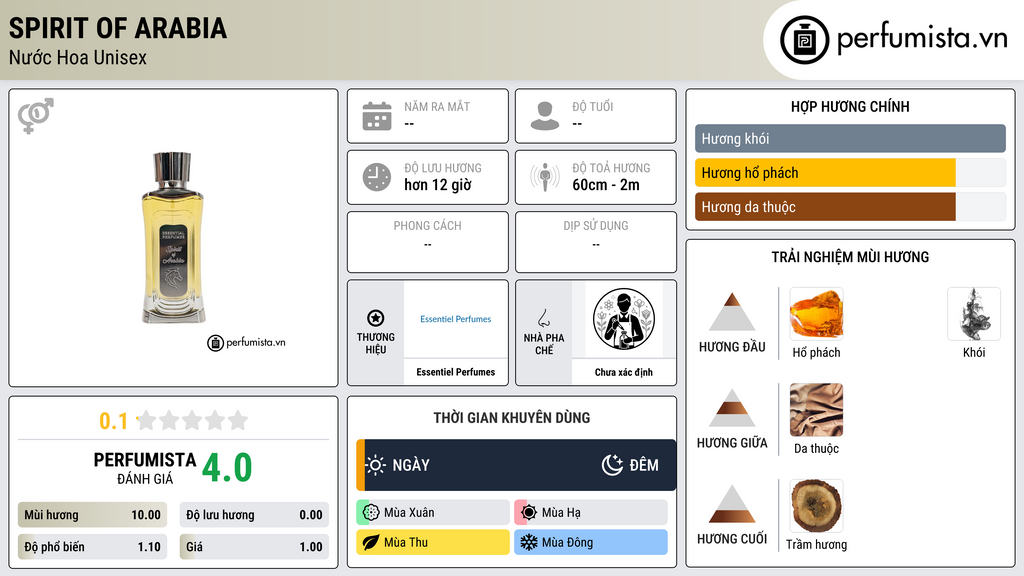Select the Da thuộc note image
The image size is (1024, 576).
[x=816, y=409]
